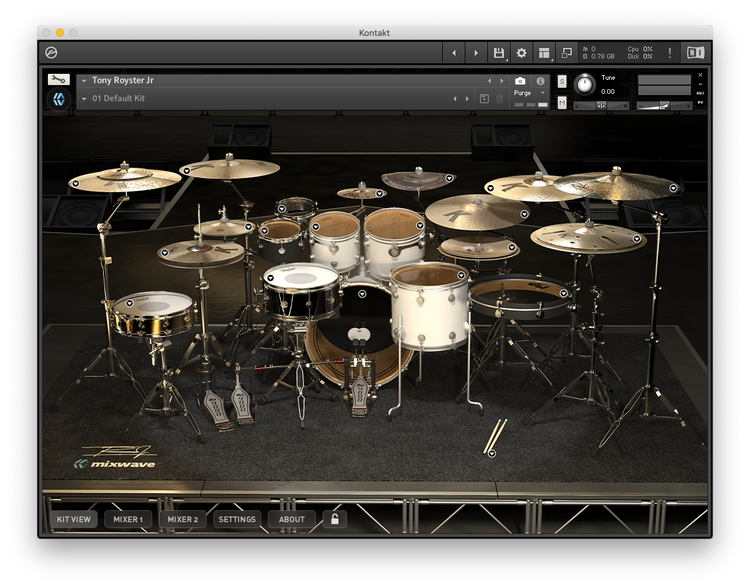Image resolution: width=750 pixels, height=588 pixels.
Task: Minimize the instrument header with the dash
Action: point(700,84)
